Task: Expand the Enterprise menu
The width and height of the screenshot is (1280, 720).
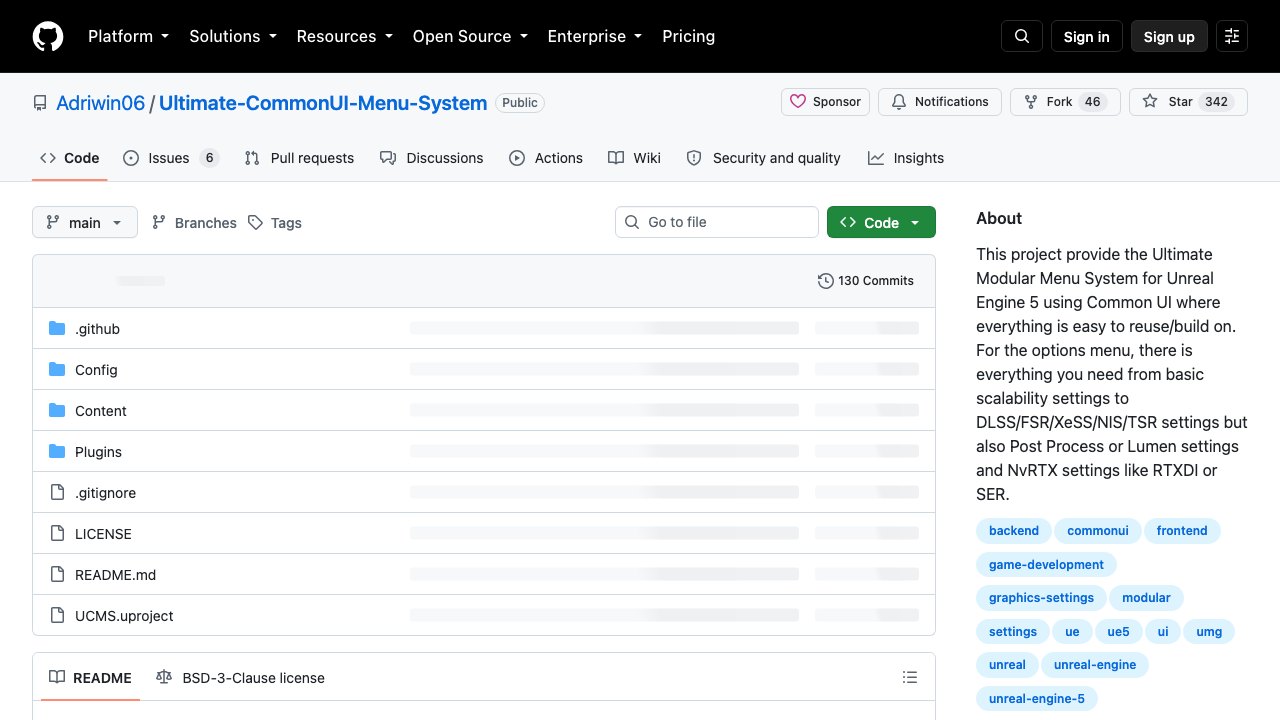Action: [594, 36]
